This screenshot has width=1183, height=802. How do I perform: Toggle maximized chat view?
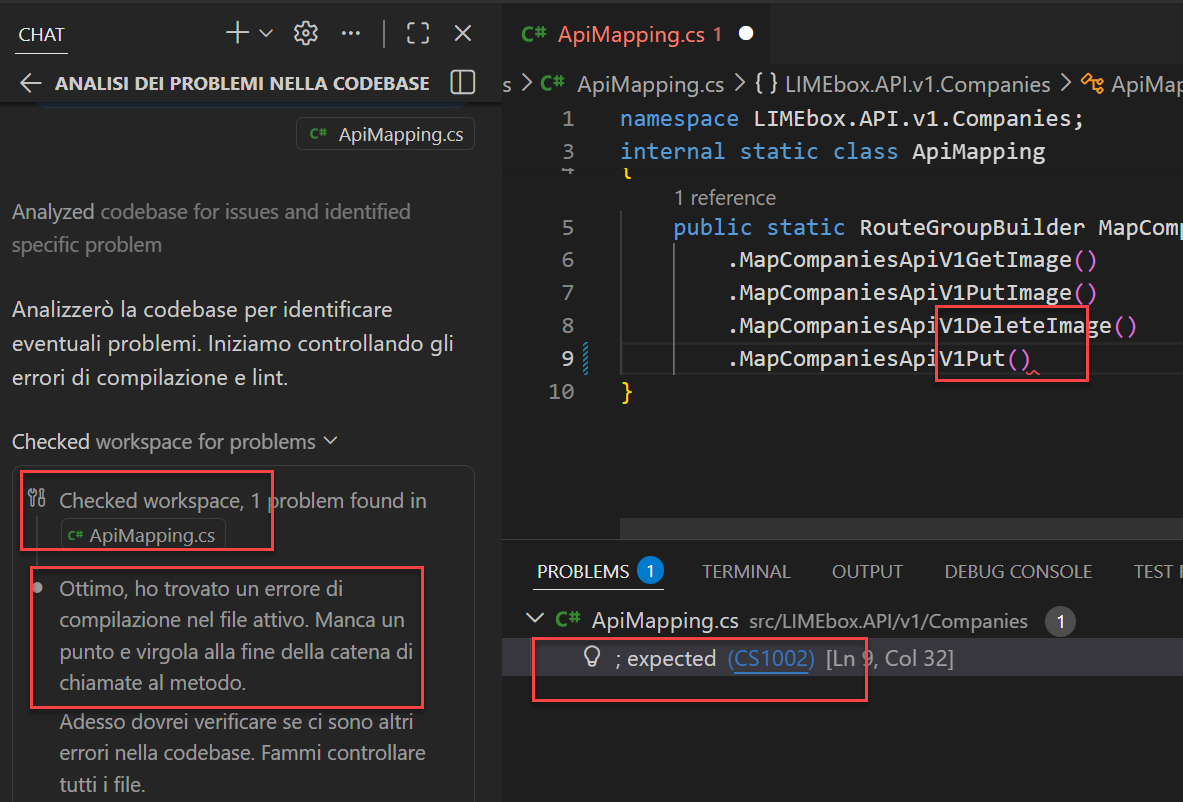click(x=418, y=33)
